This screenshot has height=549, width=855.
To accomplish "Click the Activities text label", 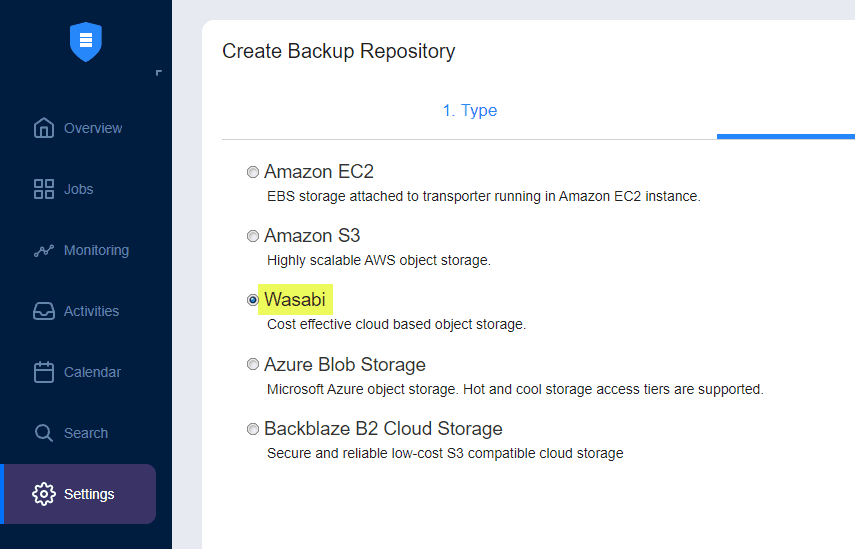I will click(x=91, y=311).
